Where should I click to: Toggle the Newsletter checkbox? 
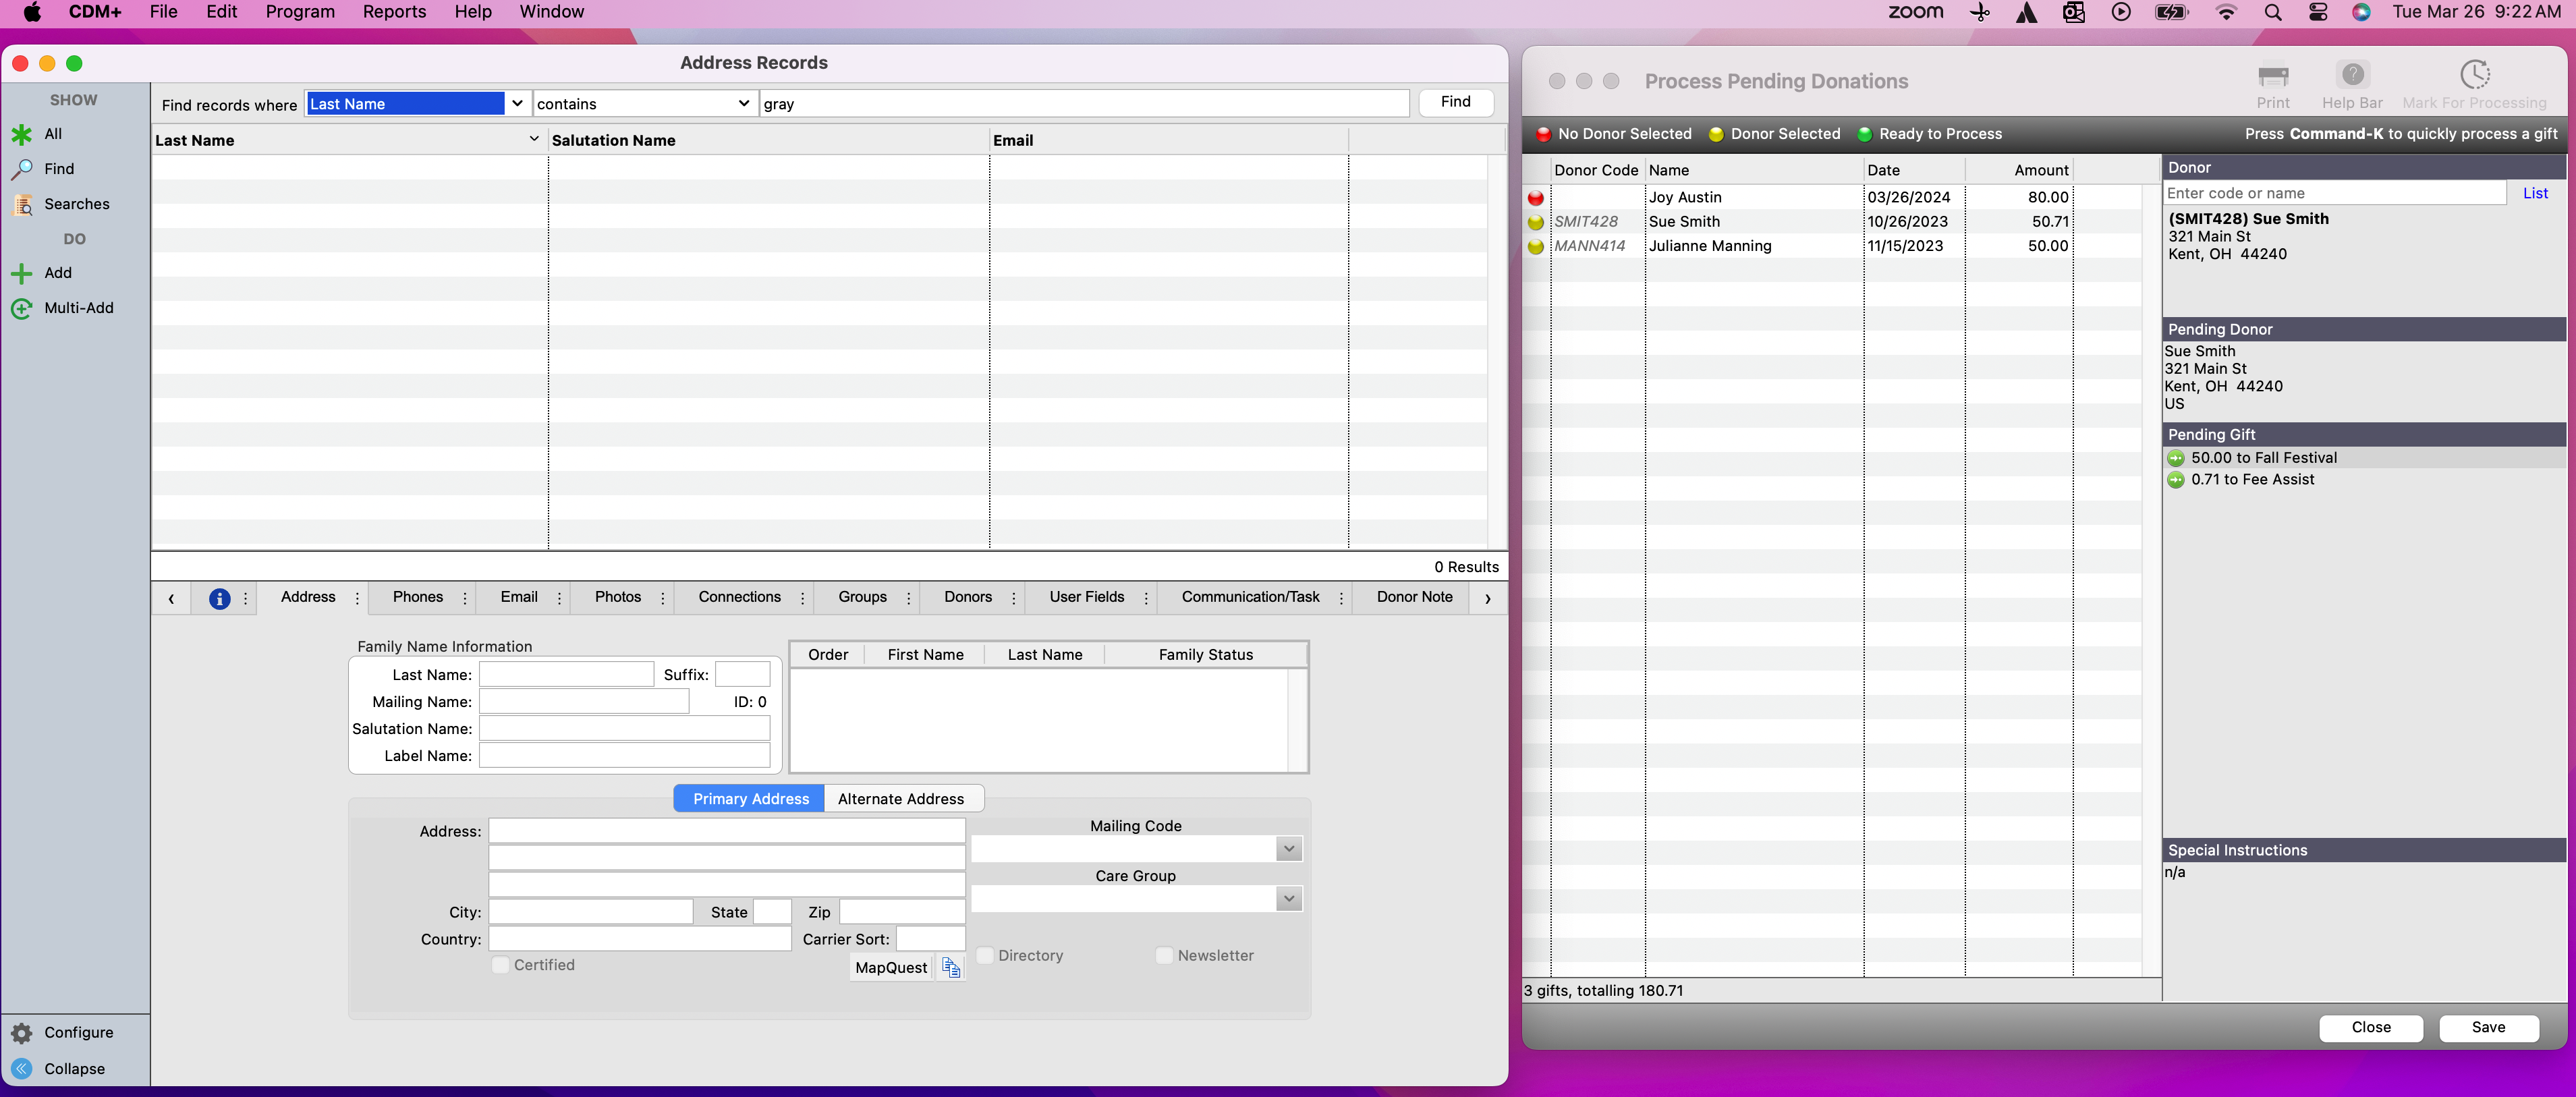click(1163, 955)
